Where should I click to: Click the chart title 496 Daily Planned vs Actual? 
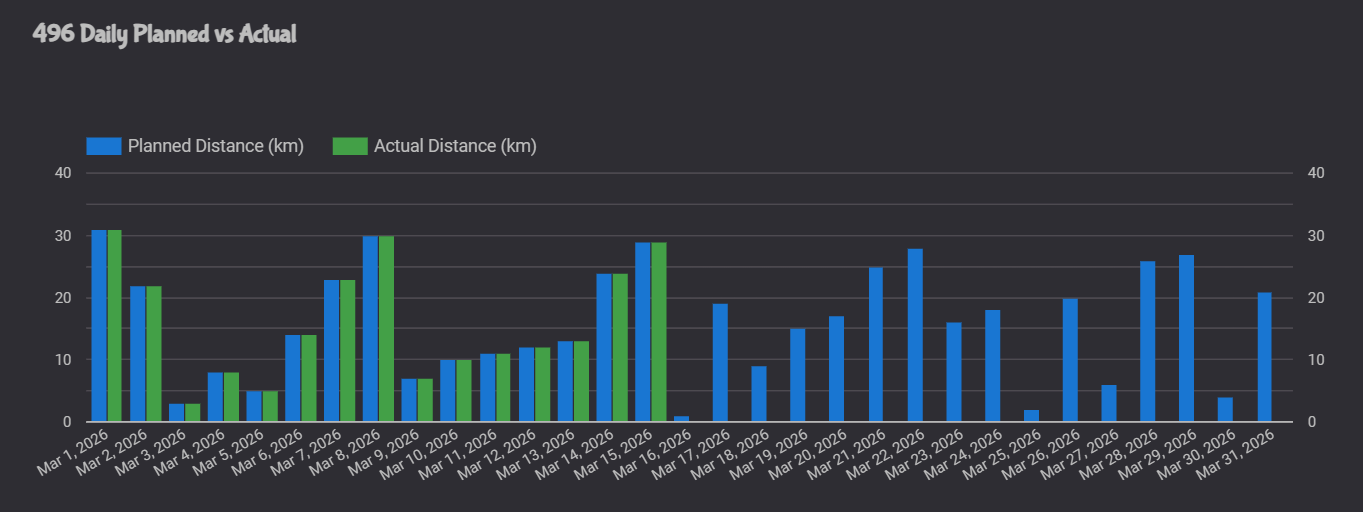165,34
